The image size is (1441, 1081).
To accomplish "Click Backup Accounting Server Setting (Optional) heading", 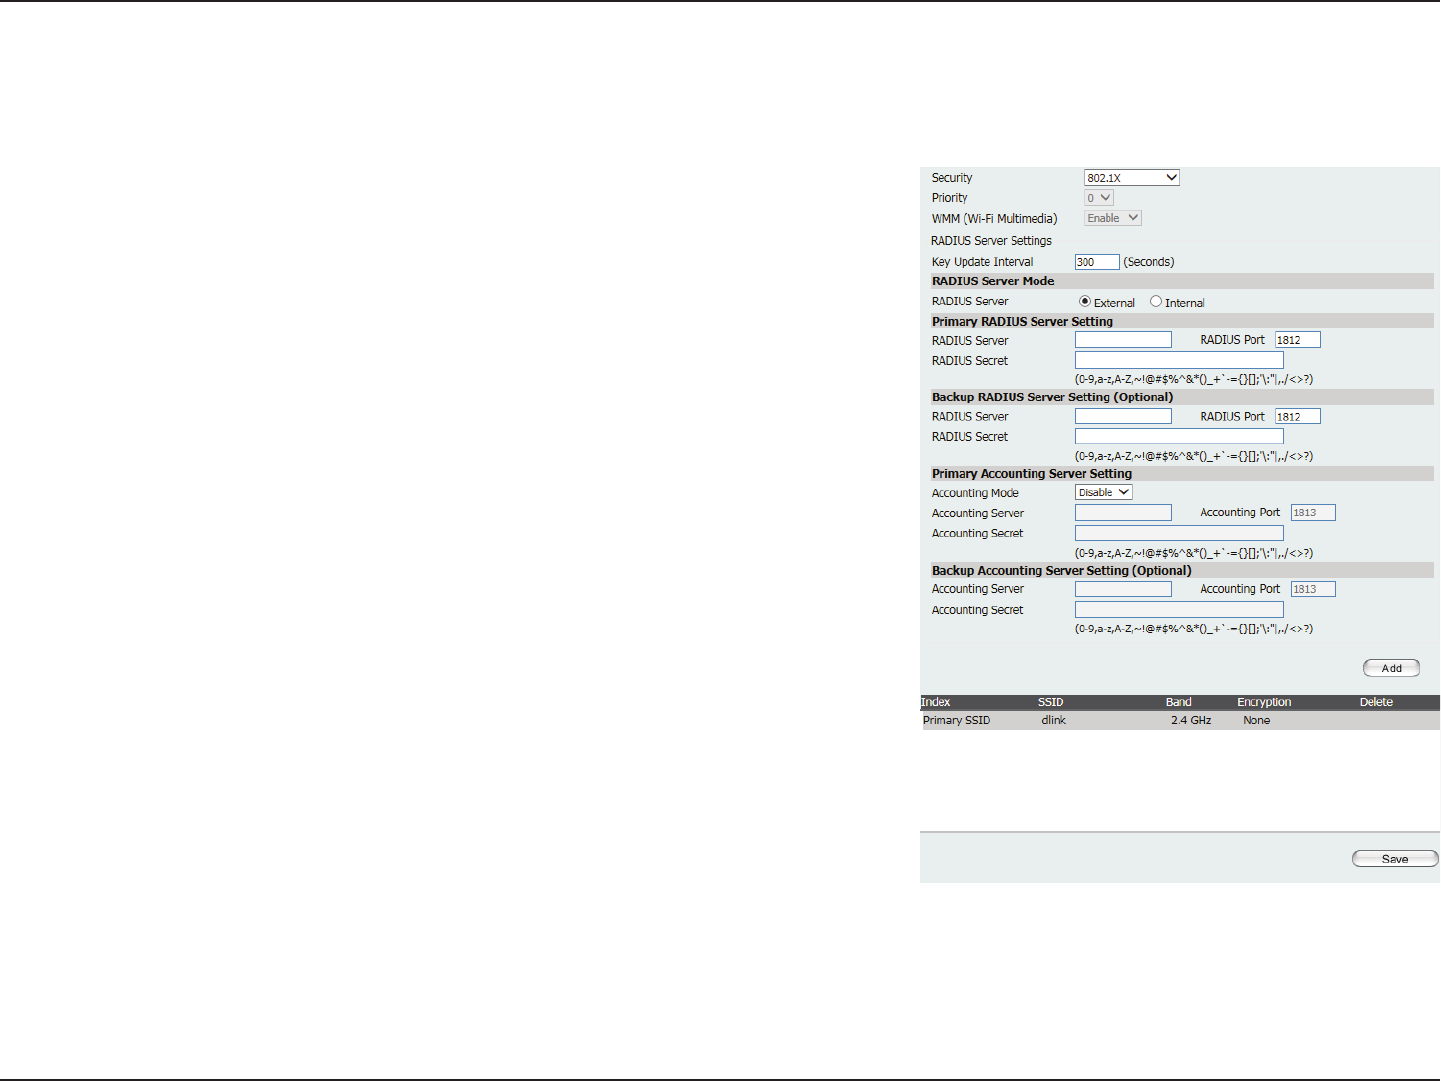I will (1062, 571).
